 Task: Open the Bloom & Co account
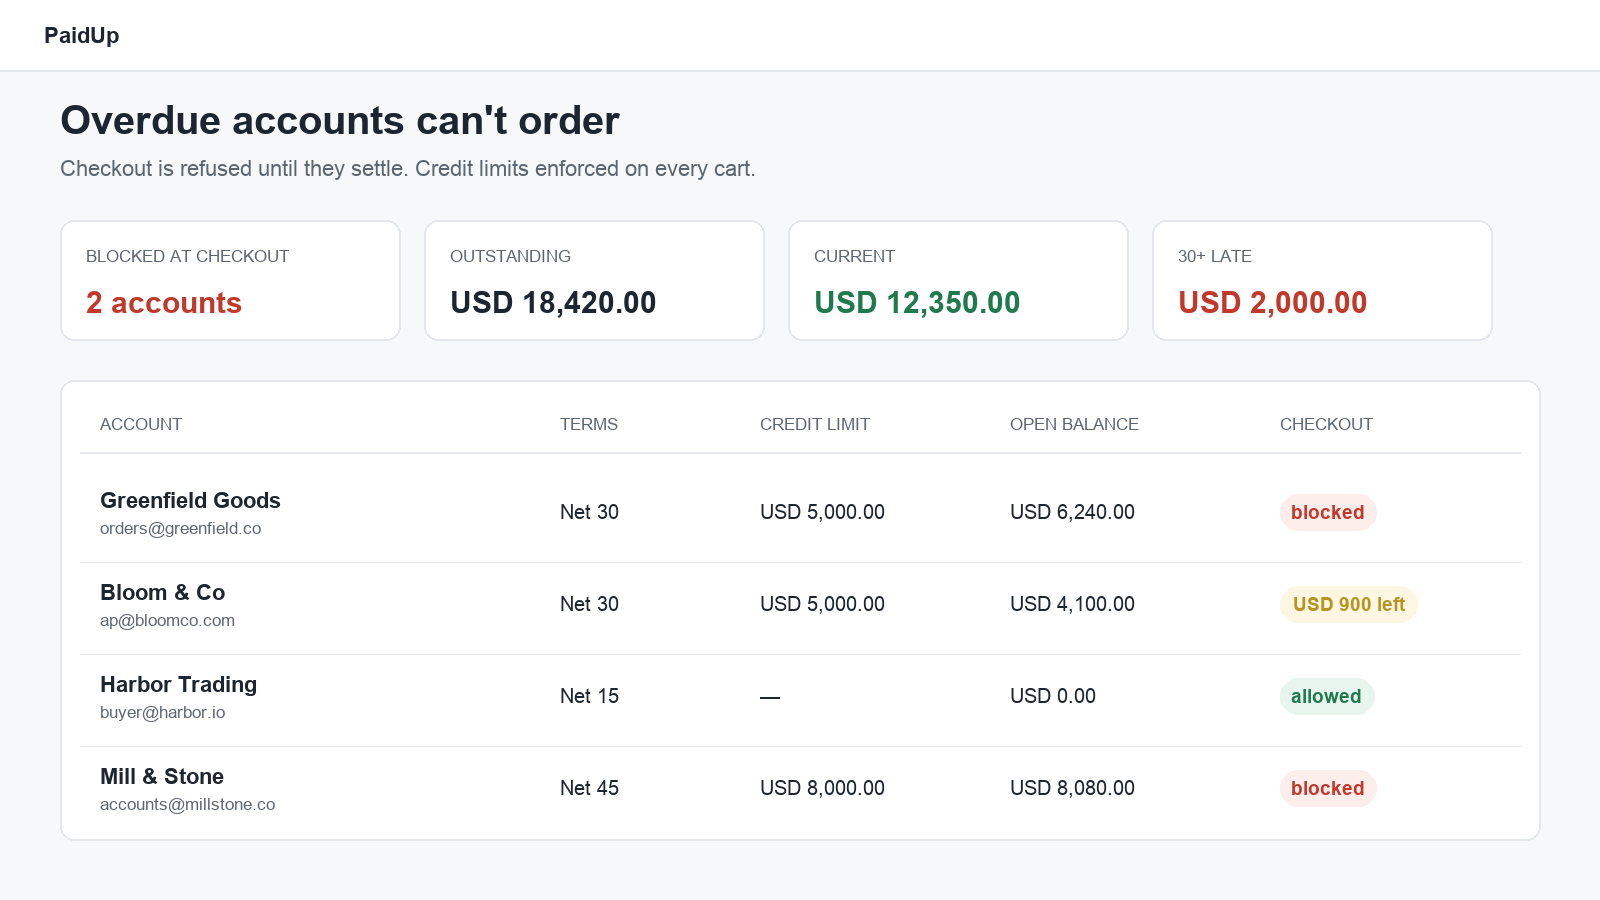(162, 592)
